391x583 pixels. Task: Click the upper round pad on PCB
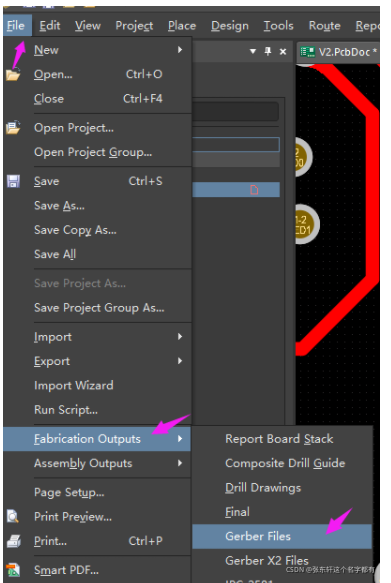303,157
